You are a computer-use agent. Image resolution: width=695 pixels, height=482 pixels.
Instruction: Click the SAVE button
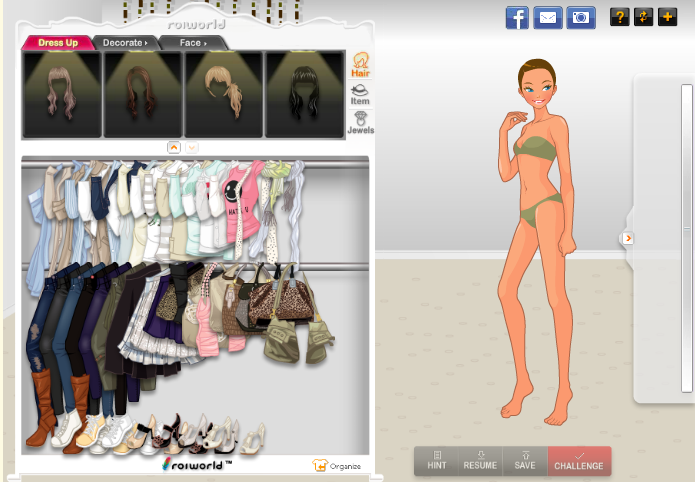tap(525, 460)
